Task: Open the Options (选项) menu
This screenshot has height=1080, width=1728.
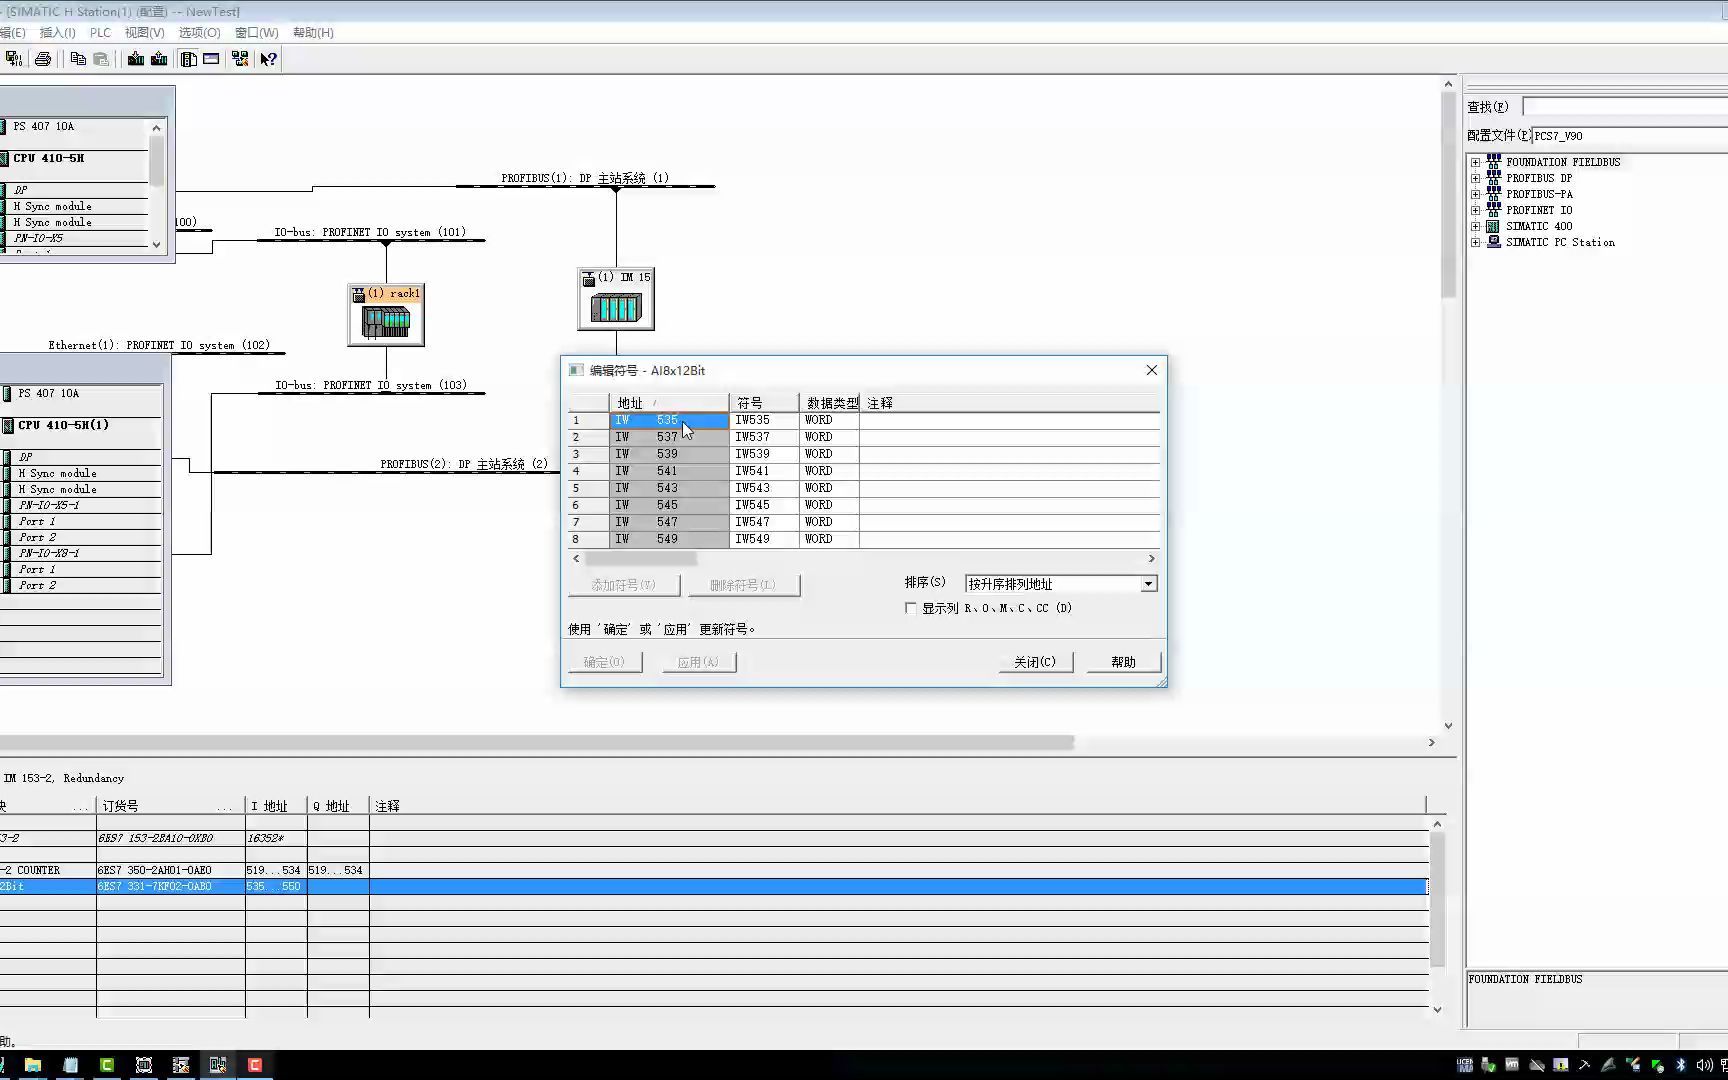Action: pyautogui.click(x=199, y=33)
